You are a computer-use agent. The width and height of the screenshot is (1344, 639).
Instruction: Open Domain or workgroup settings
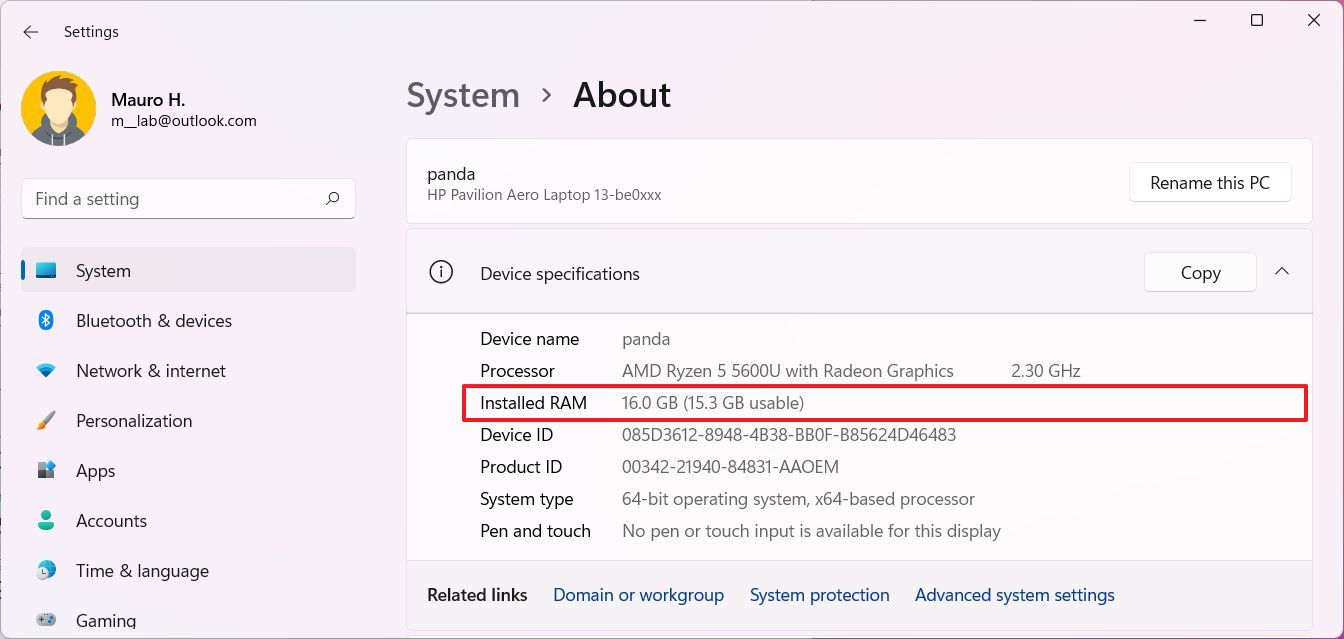pyautogui.click(x=638, y=594)
